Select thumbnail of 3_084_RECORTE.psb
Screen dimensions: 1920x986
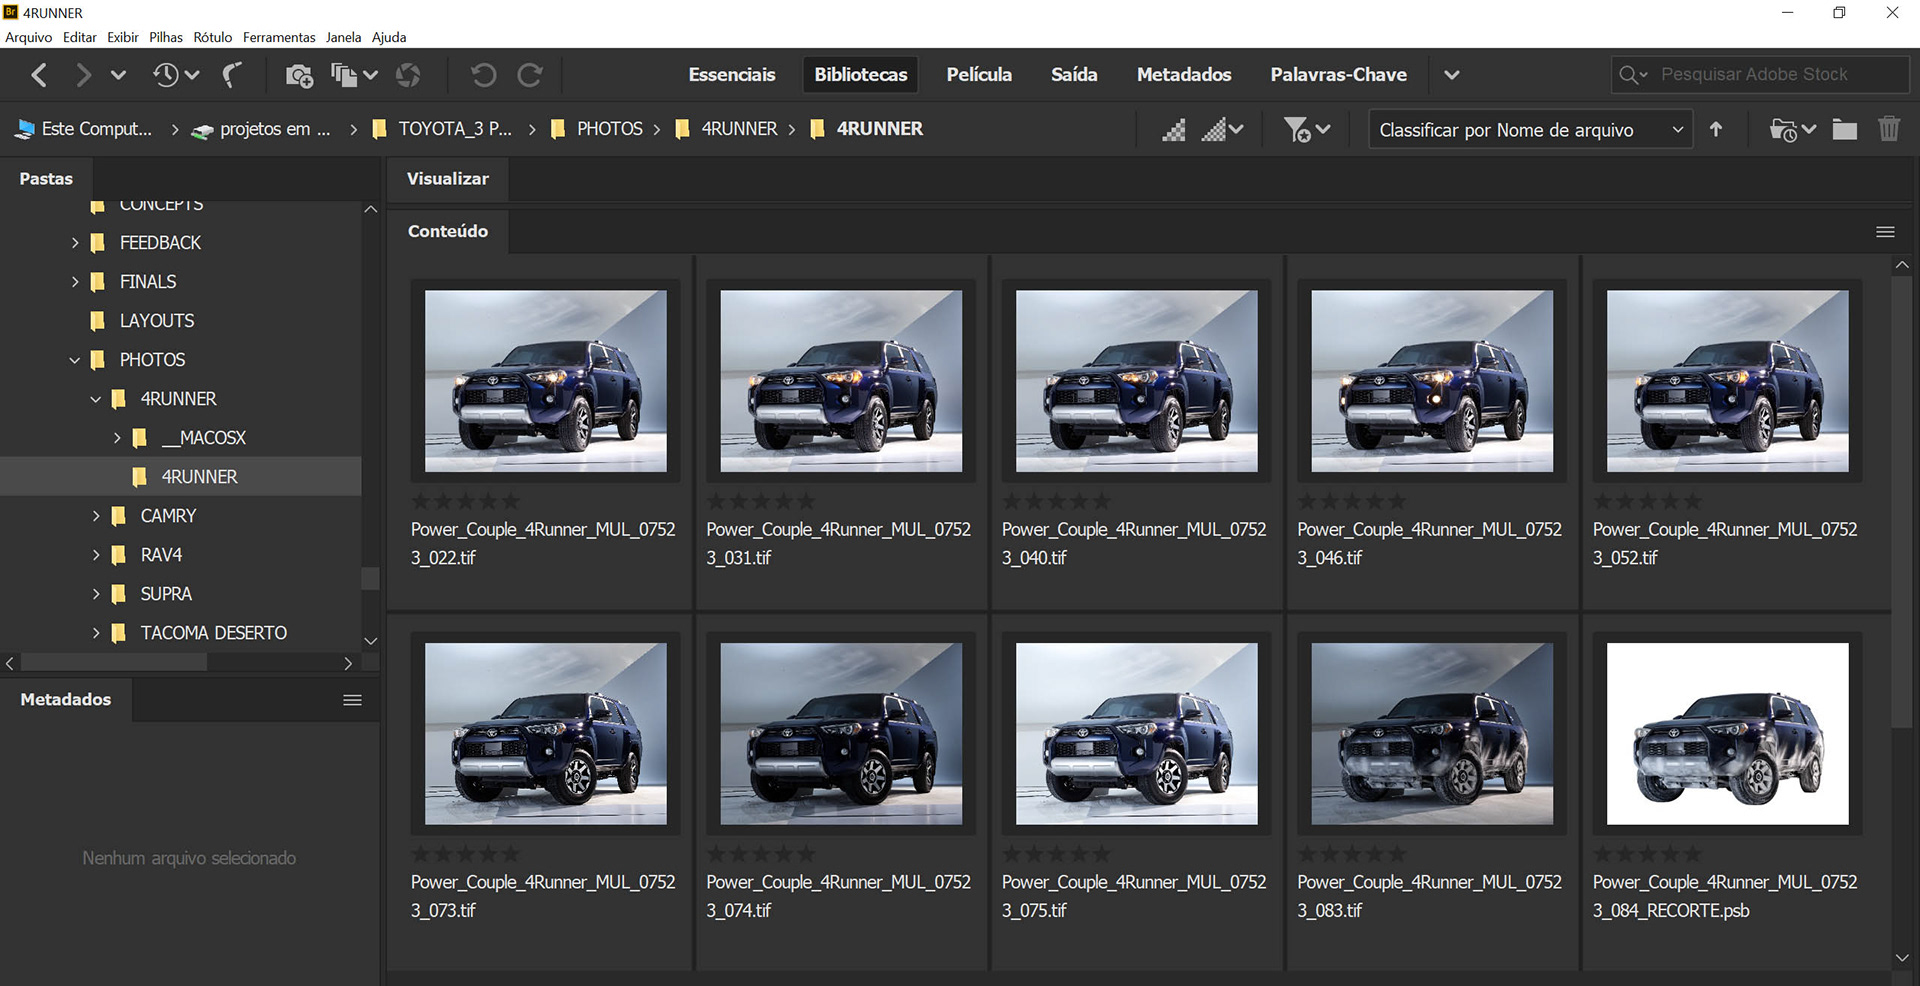1727,734
